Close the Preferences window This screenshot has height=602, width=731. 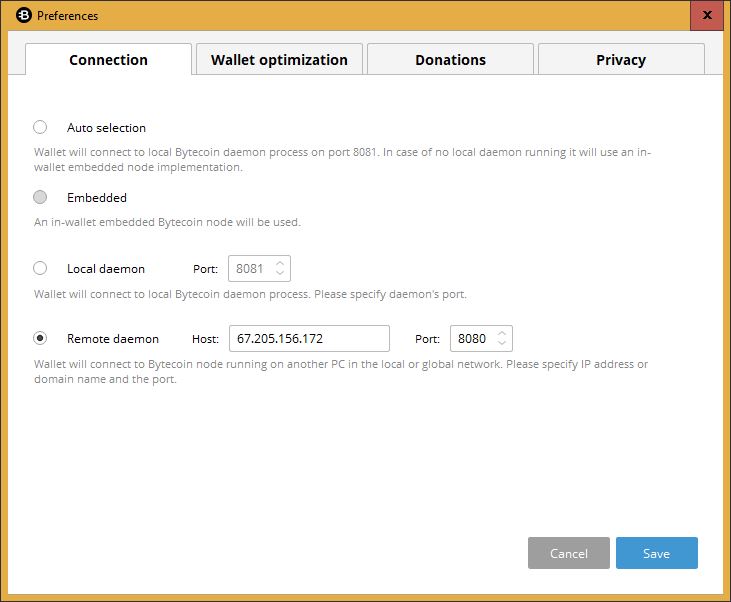(707, 15)
